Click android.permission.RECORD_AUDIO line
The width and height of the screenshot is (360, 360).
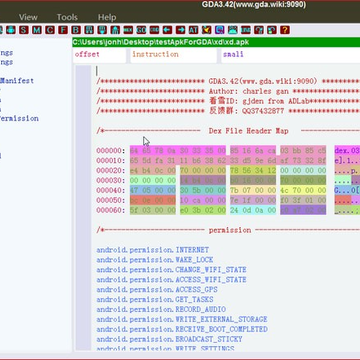point(161,309)
